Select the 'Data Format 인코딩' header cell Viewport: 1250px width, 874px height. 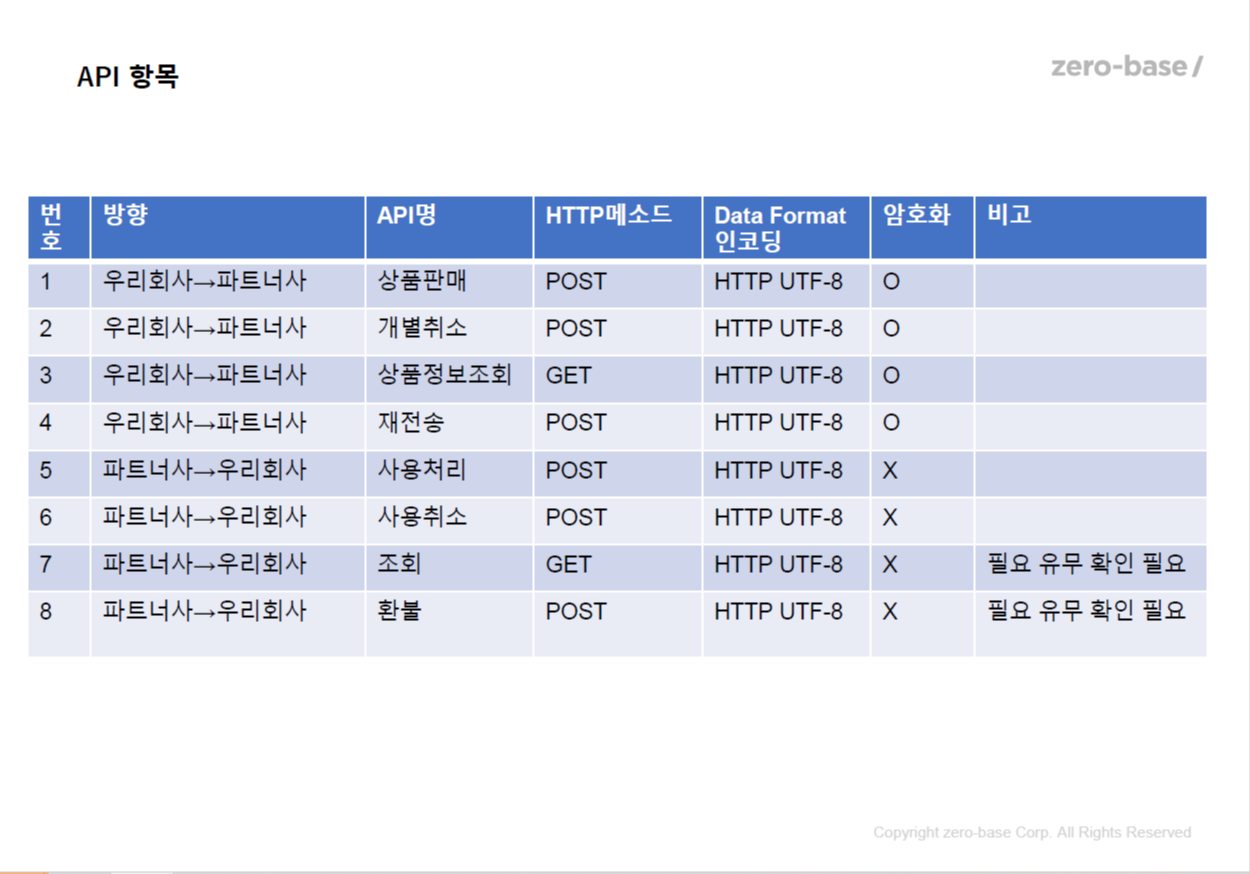point(786,228)
